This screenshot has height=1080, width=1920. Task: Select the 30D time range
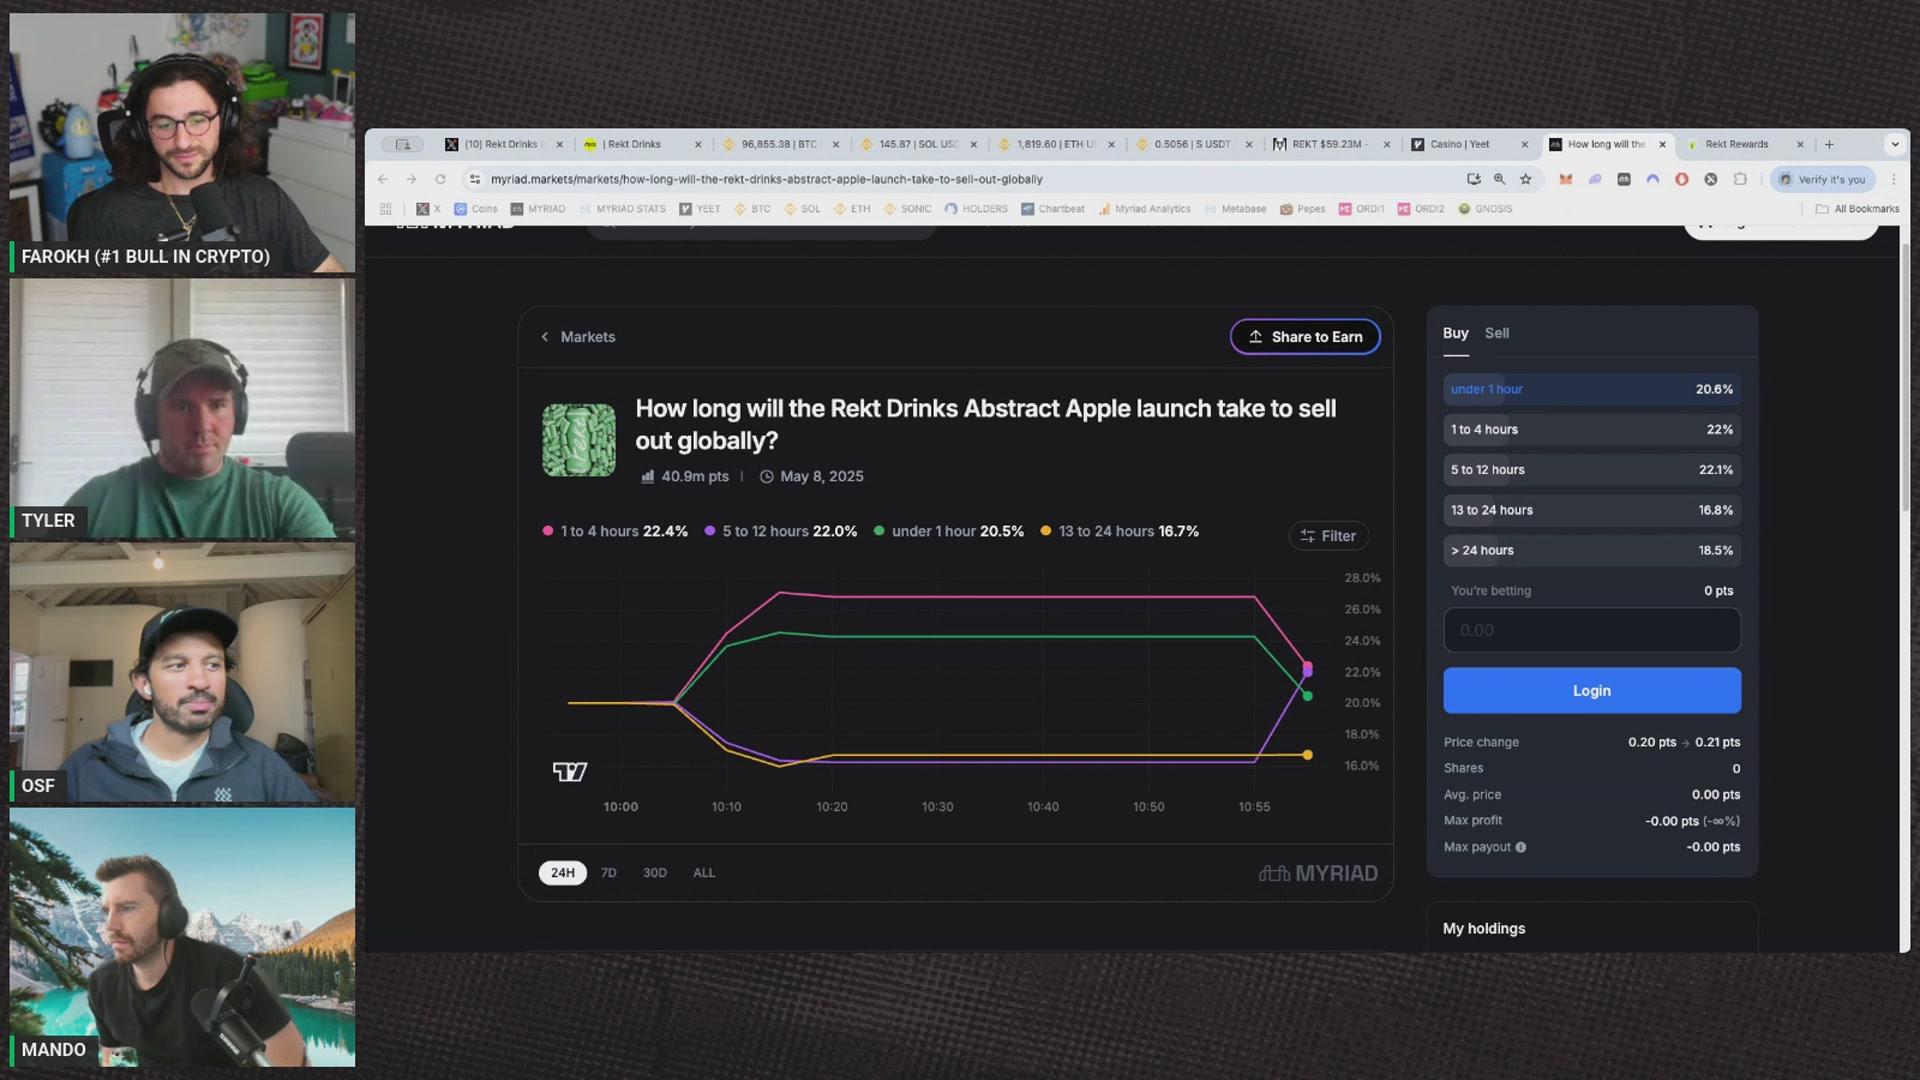click(654, 873)
